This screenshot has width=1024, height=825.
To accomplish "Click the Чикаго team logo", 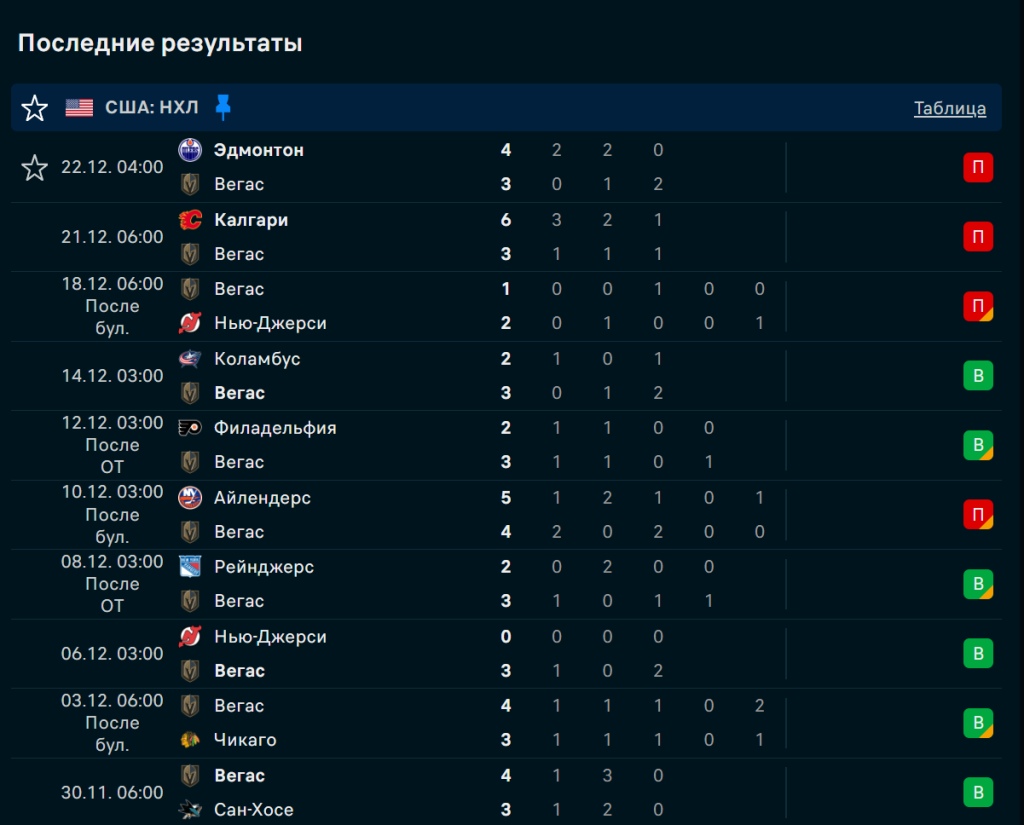I will [189, 740].
